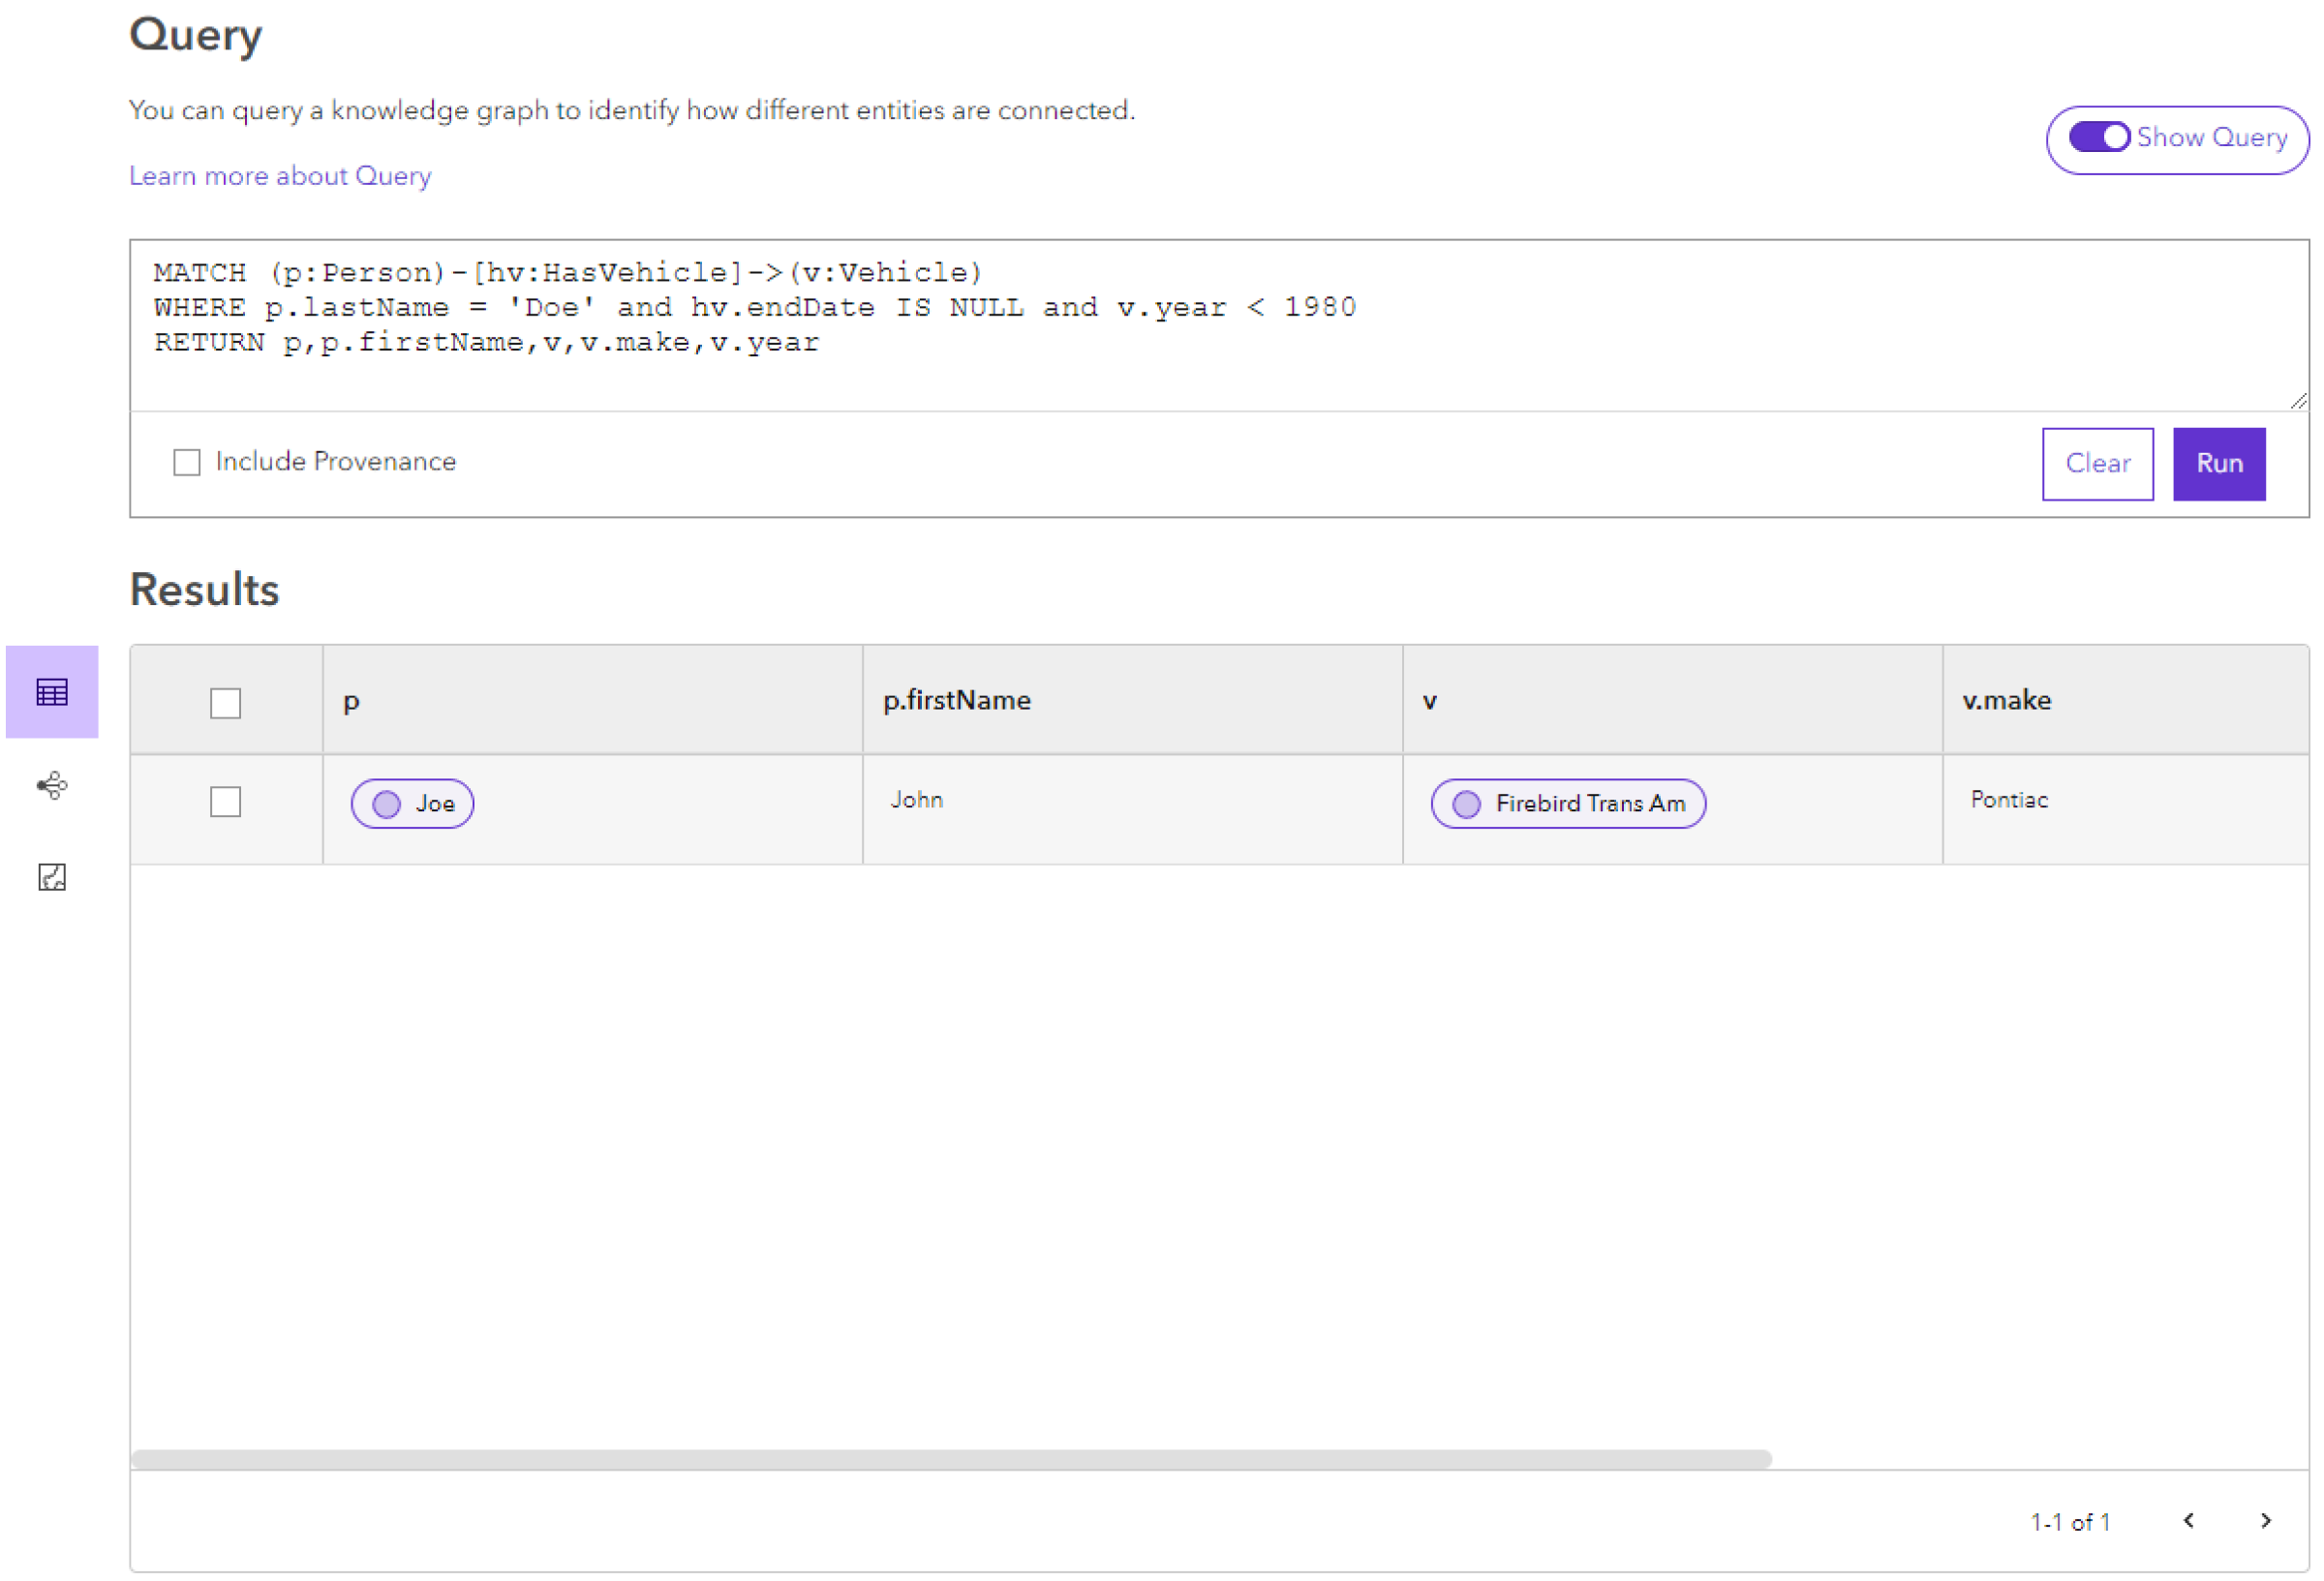Viewport: 2324px width, 1581px height.
Task: Expand the query input text area
Action: 2299,397
